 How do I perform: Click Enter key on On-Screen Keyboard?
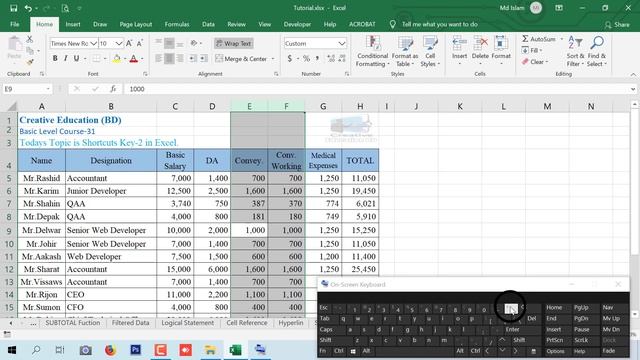click(513, 329)
